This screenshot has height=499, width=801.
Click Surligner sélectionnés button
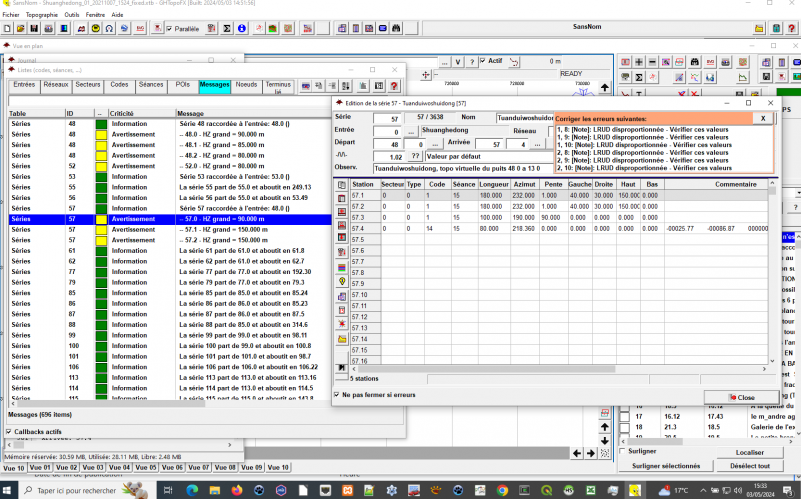click(666, 466)
